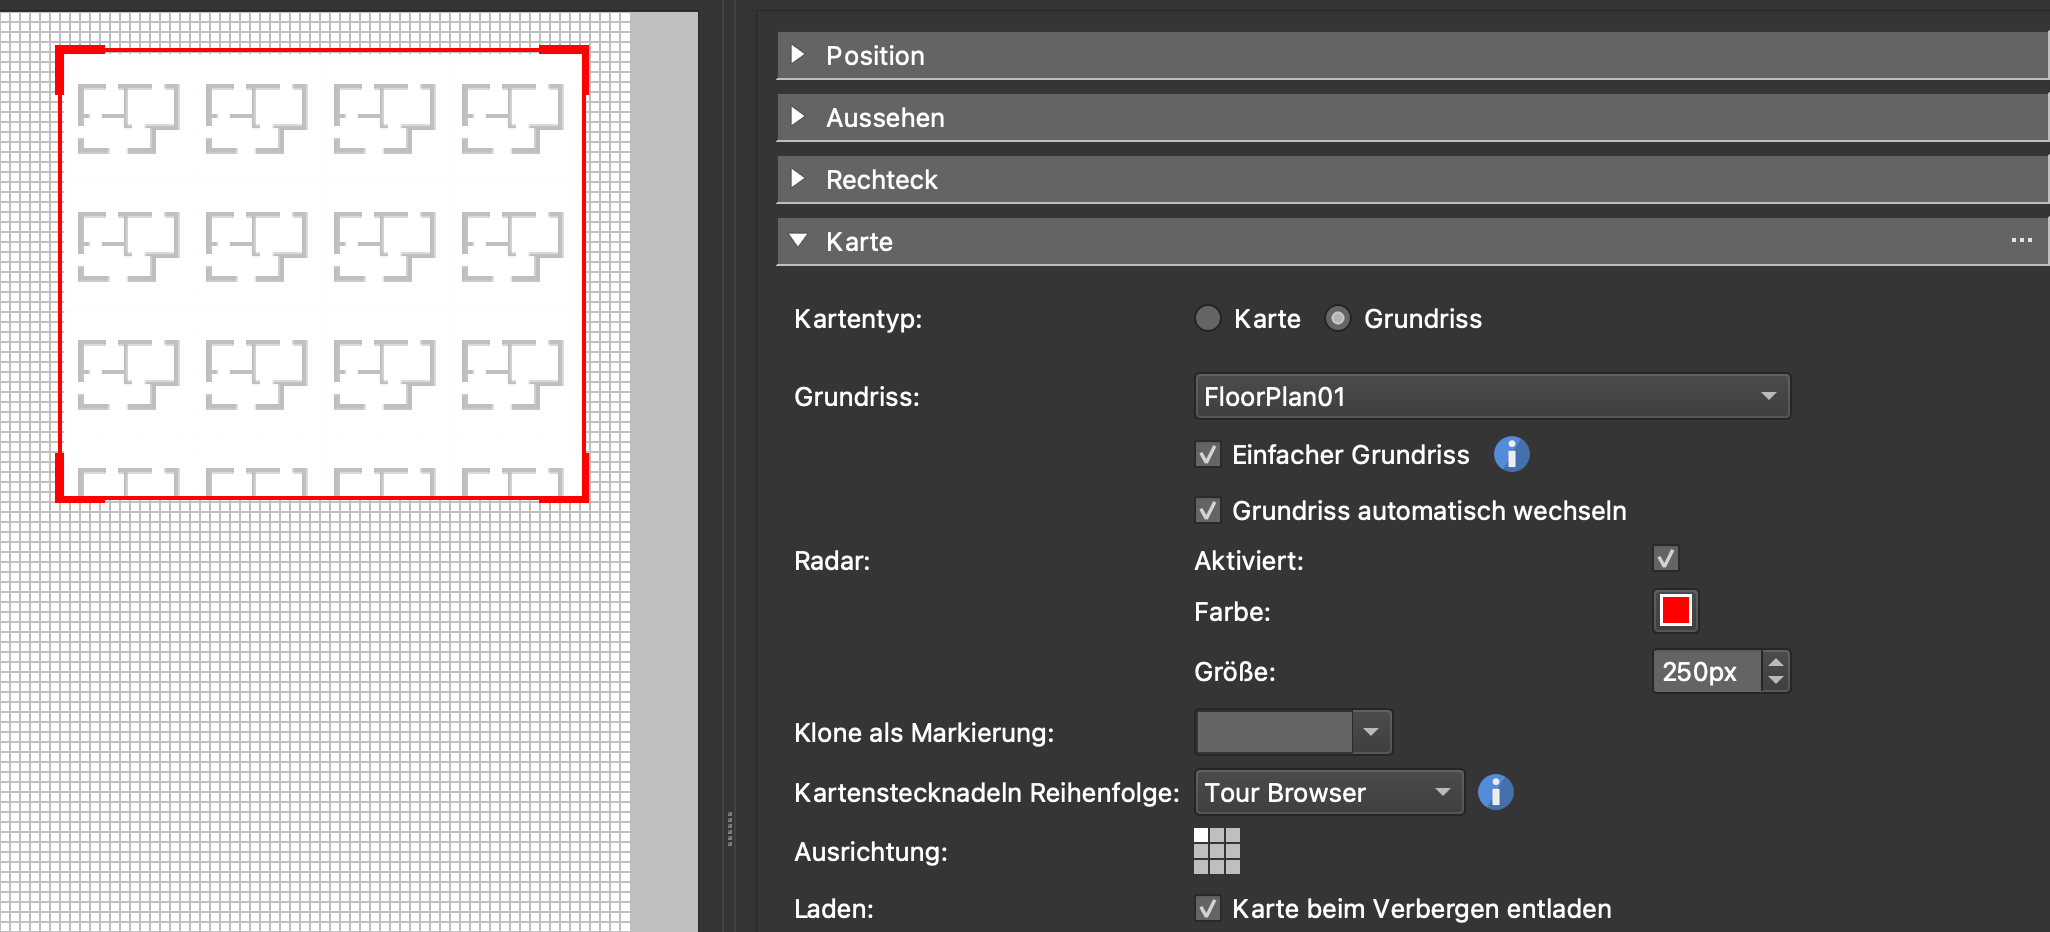2050x932 pixels.
Task: Open the red Radar Farbe color swatch
Action: coord(1675,610)
